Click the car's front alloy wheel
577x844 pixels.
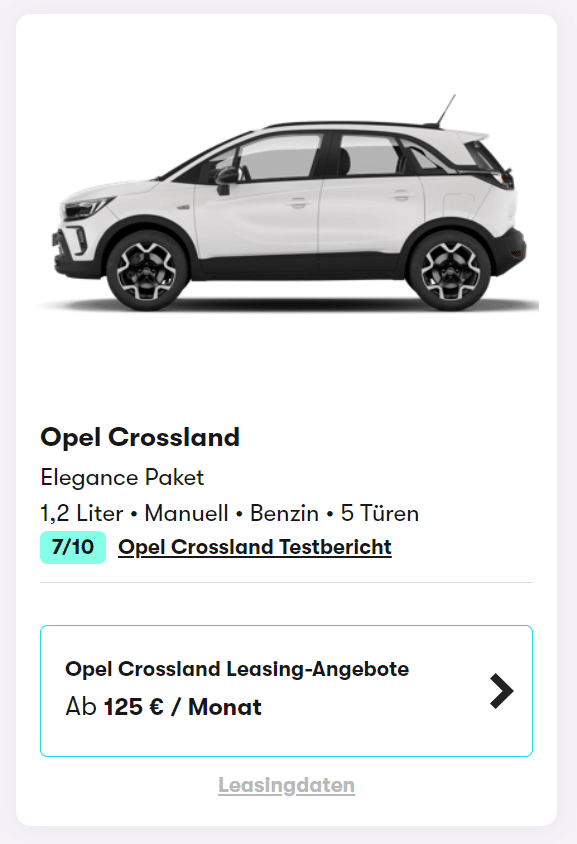(x=147, y=271)
